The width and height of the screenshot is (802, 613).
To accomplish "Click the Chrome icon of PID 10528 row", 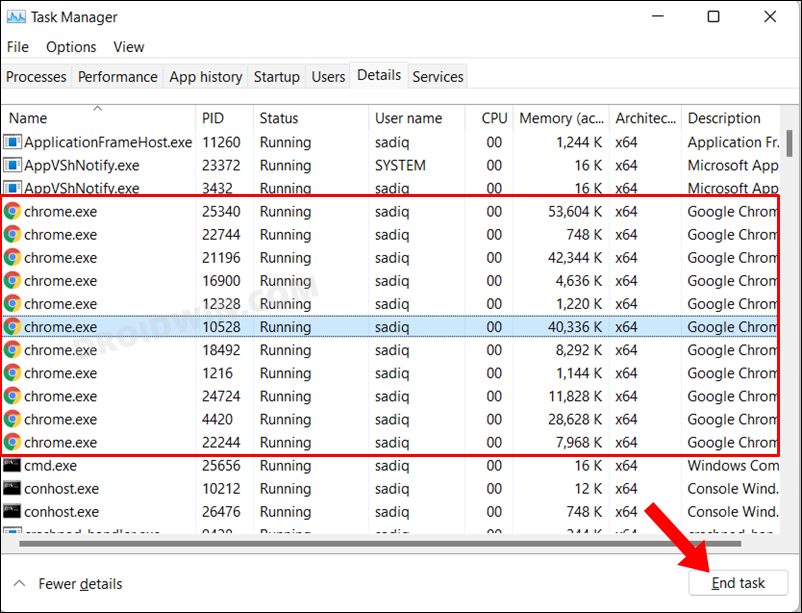I will click(12, 326).
